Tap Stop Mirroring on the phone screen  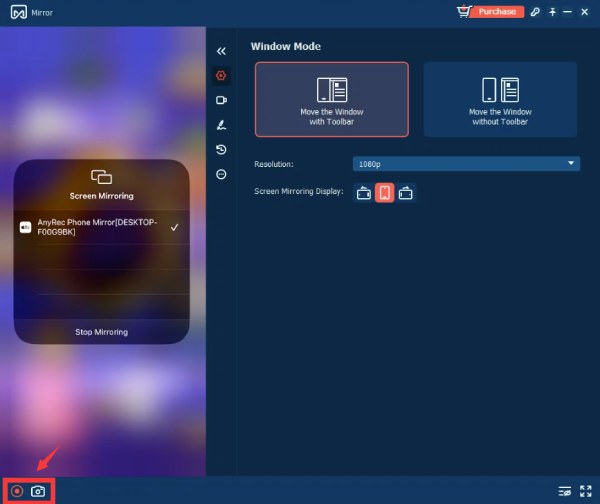[101, 332]
